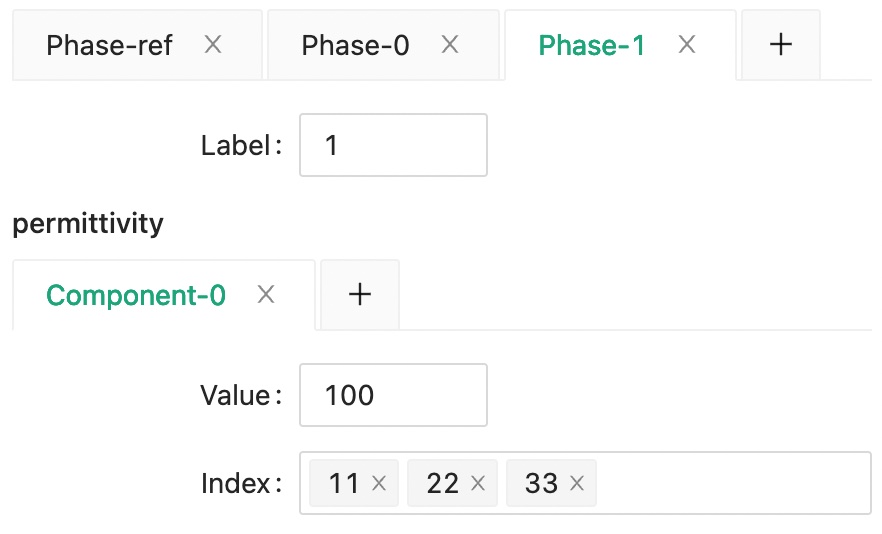Add a new phase tab
The width and height of the screenshot is (882, 534).
point(780,45)
